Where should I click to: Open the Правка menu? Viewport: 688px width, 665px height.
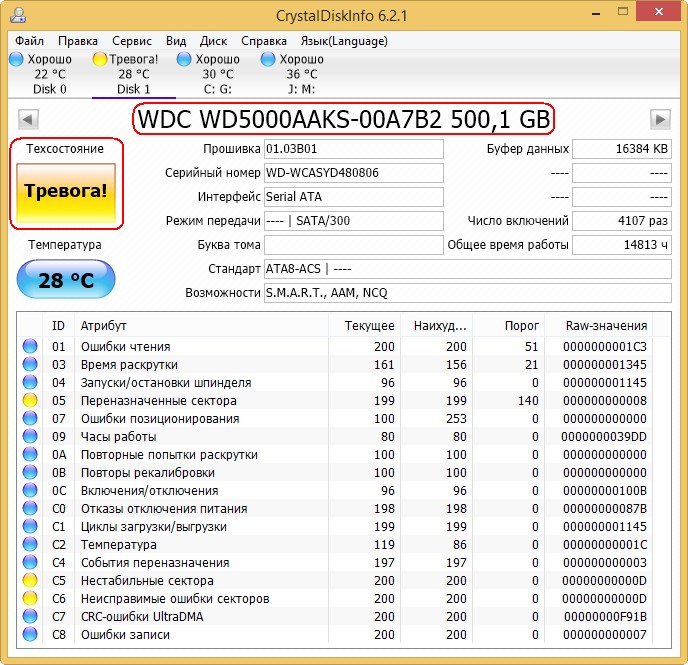point(78,41)
